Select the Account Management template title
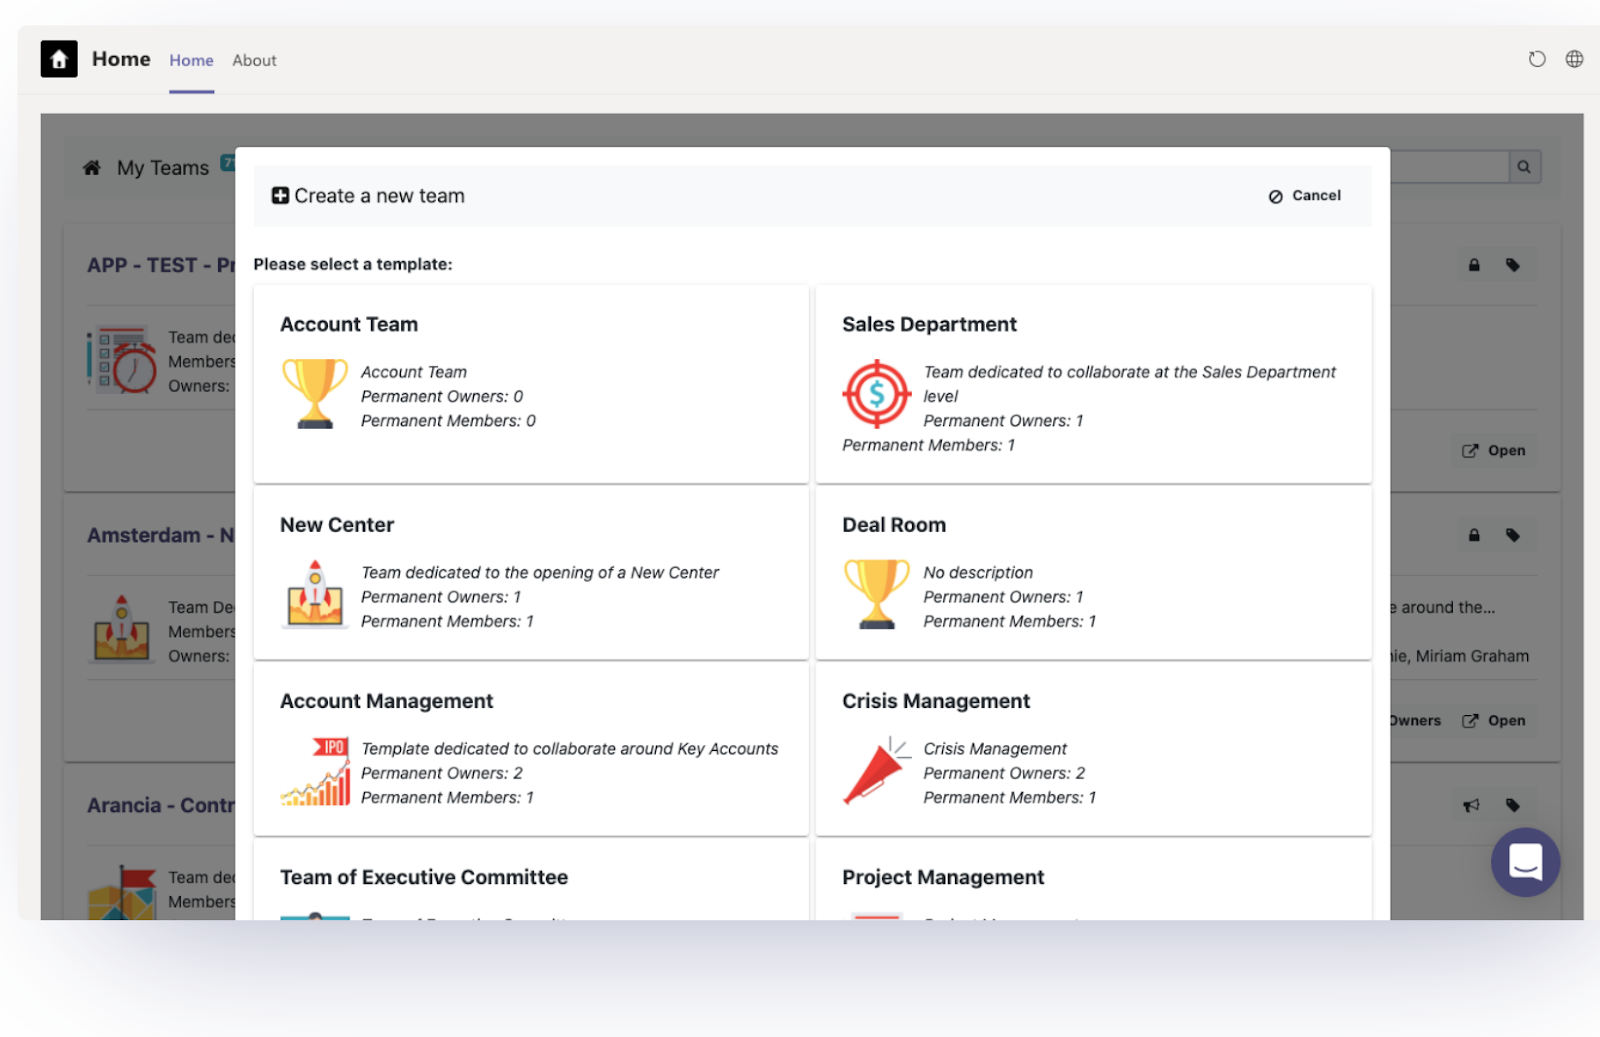Screen dimensions: 1600x1037 point(387,701)
